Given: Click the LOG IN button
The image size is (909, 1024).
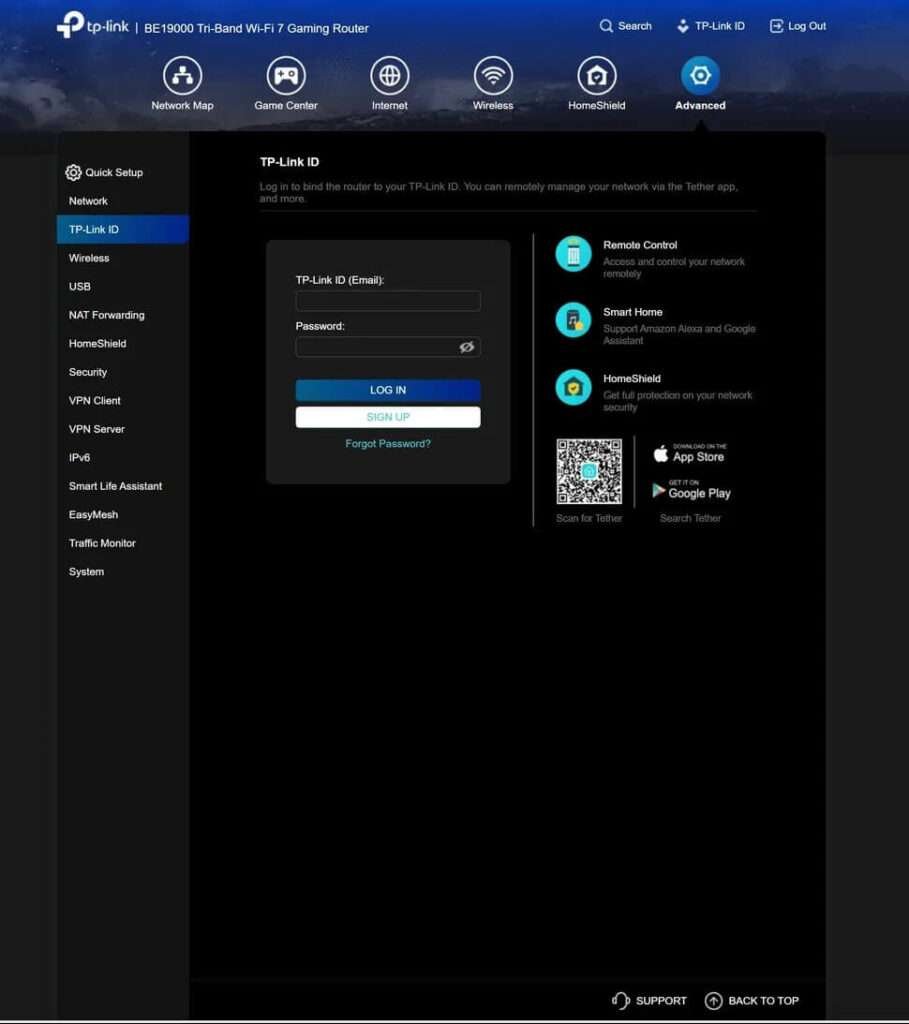Looking at the screenshot, I should coord(388,390).
